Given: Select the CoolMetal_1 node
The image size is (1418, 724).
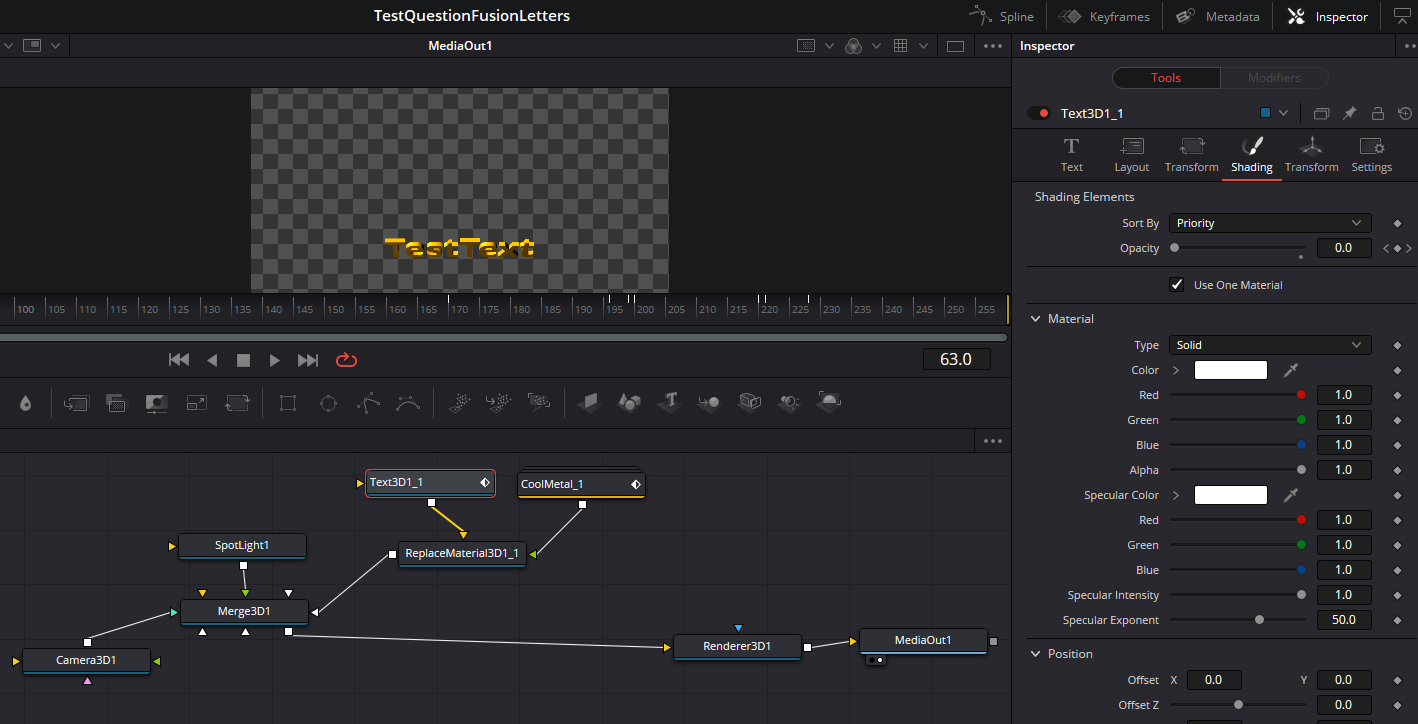Looking at the screenshot, I should 581,484.
